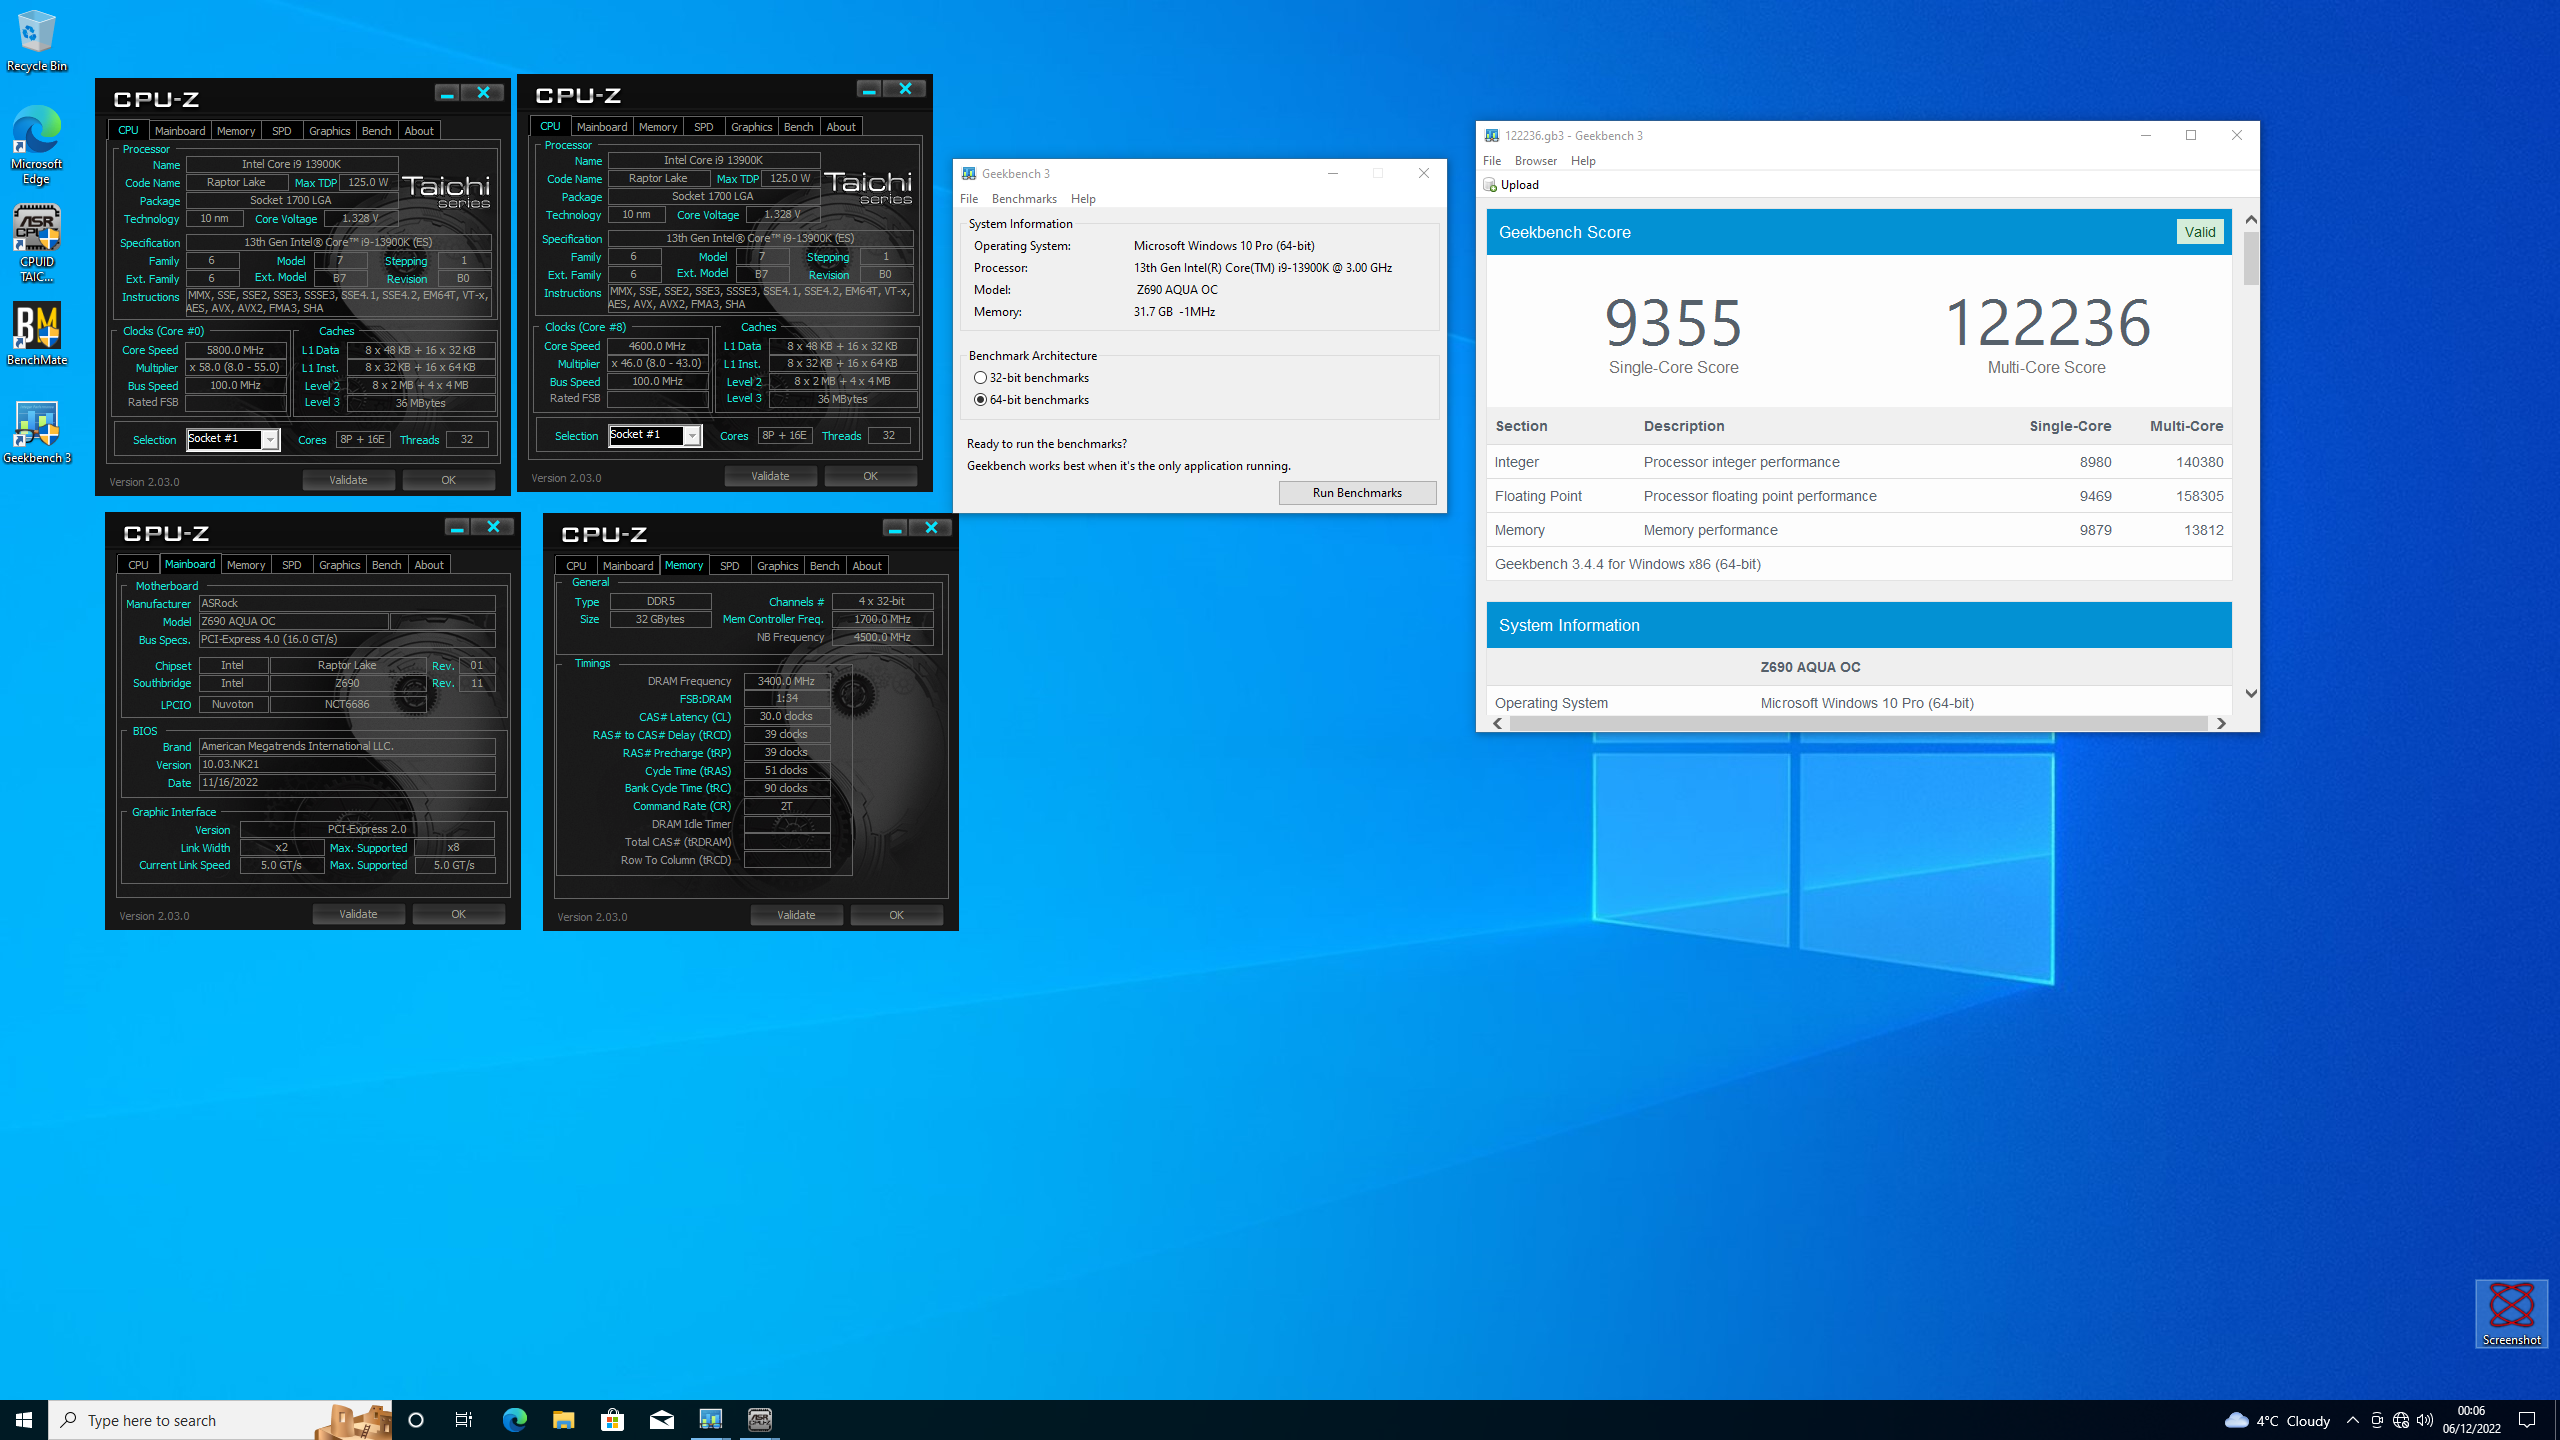This screenshot has height=1440, width=2560.
Task: Click the Core Speed 5800.0 MHz value
Action: pyautogui.click(x=236, y=350)
